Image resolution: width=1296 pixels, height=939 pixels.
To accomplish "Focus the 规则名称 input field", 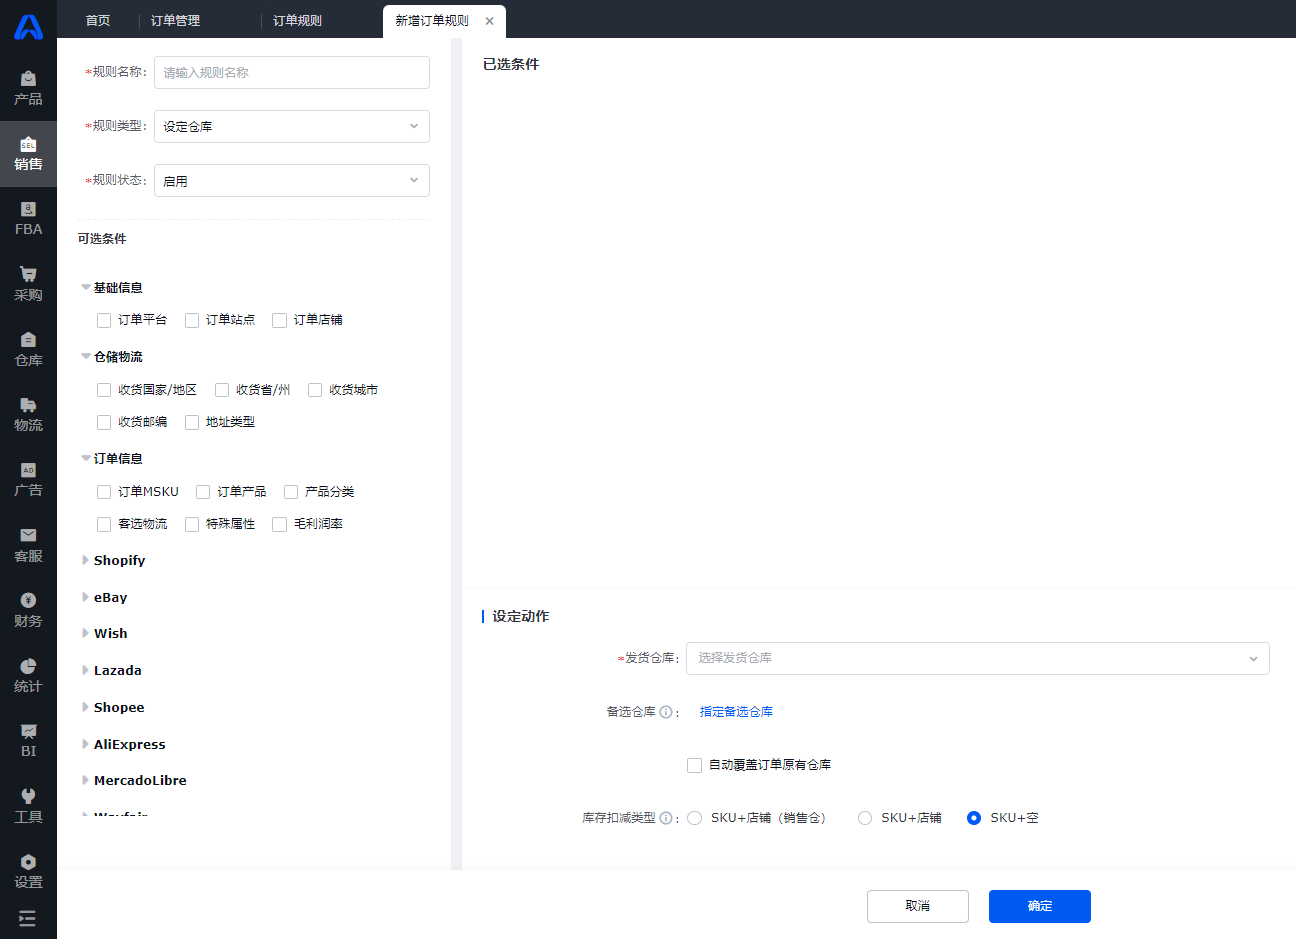I will point(292,72).
